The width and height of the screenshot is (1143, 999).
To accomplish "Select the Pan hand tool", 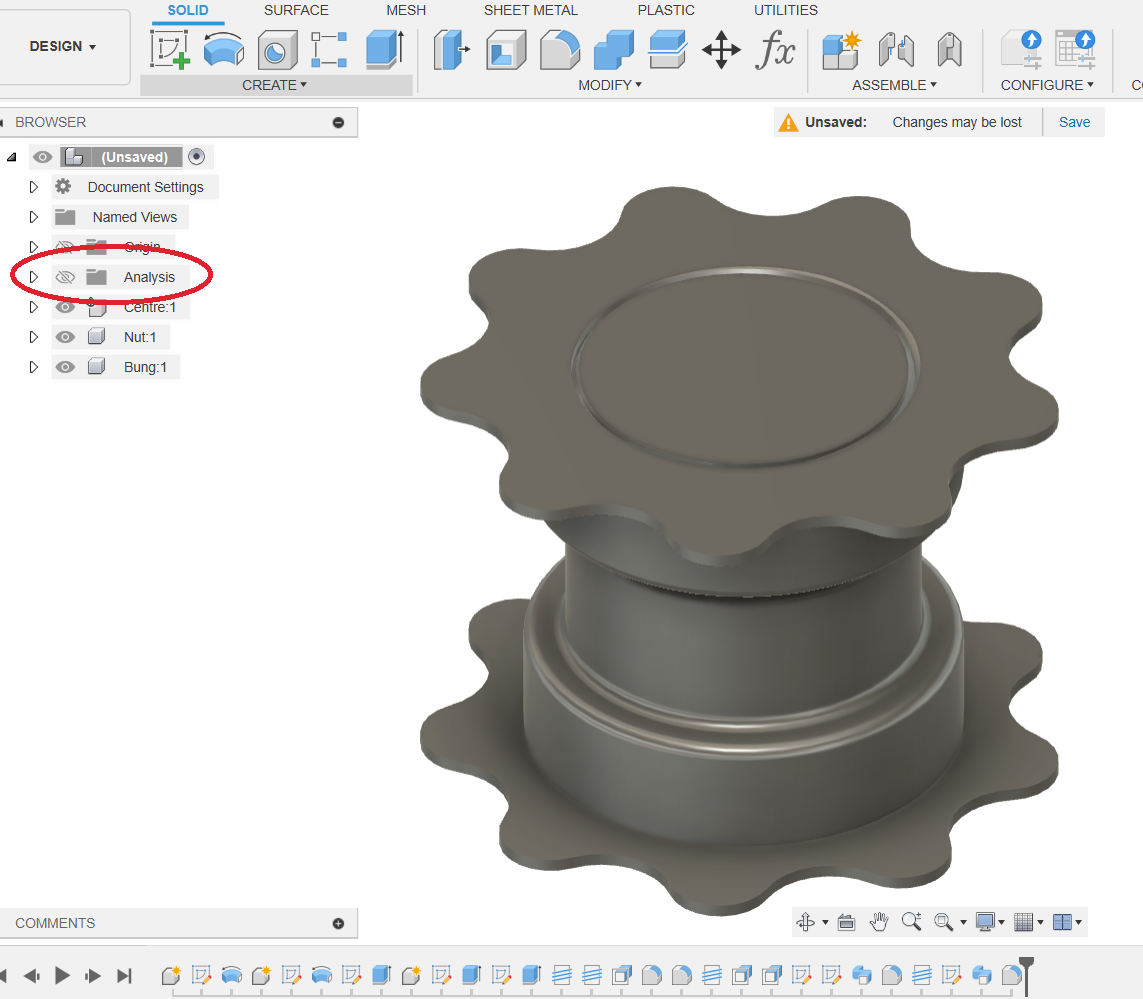I will (879, 922).
